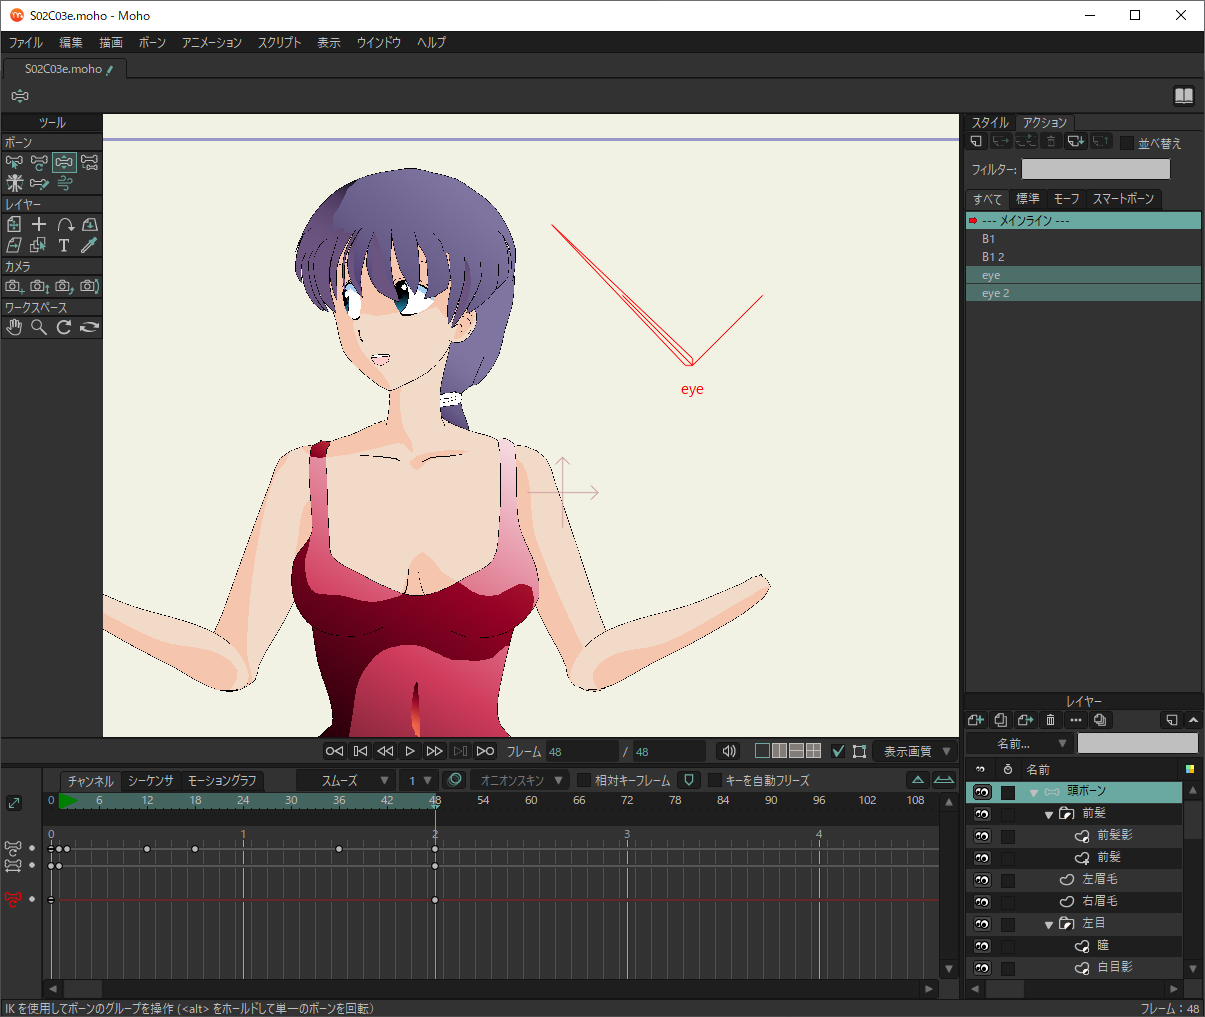
Task: Select the Zoom Workspace magnifier tool
Action: [x=39, y=327]
